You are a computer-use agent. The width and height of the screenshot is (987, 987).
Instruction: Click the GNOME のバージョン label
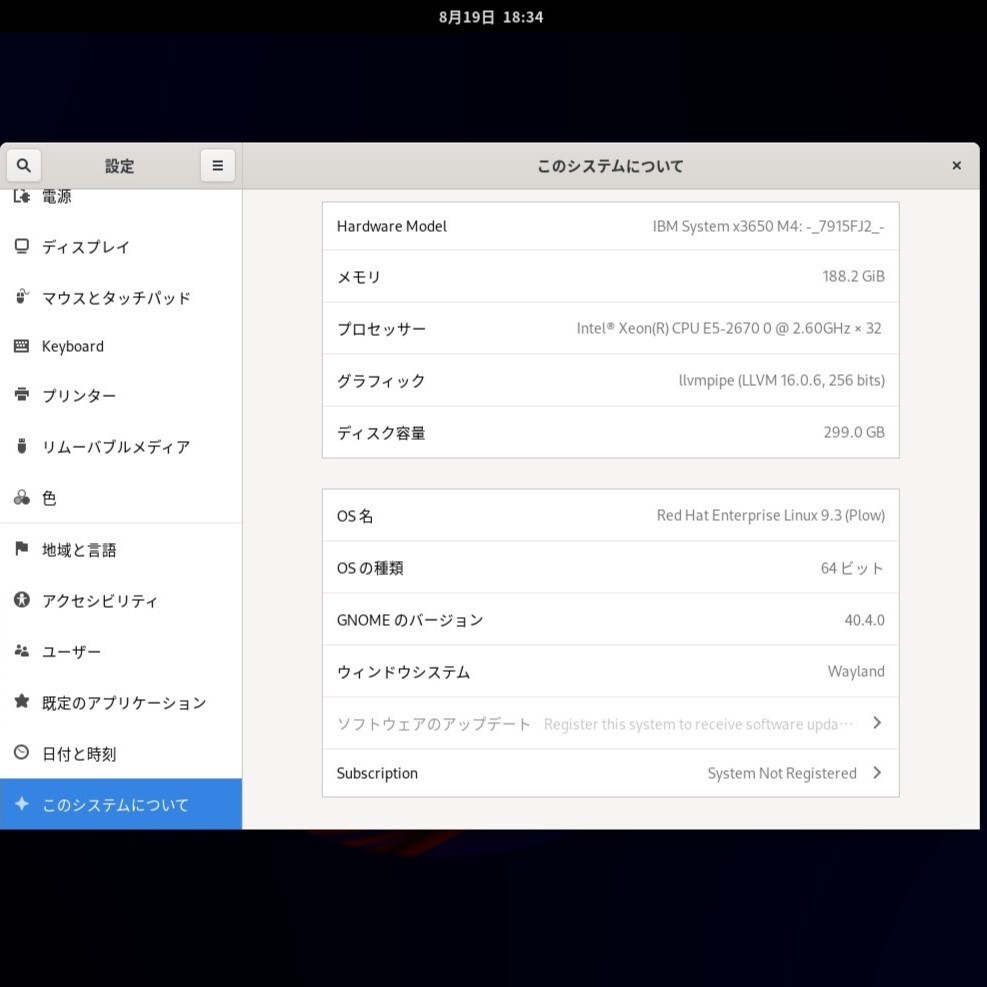[410, 620]
